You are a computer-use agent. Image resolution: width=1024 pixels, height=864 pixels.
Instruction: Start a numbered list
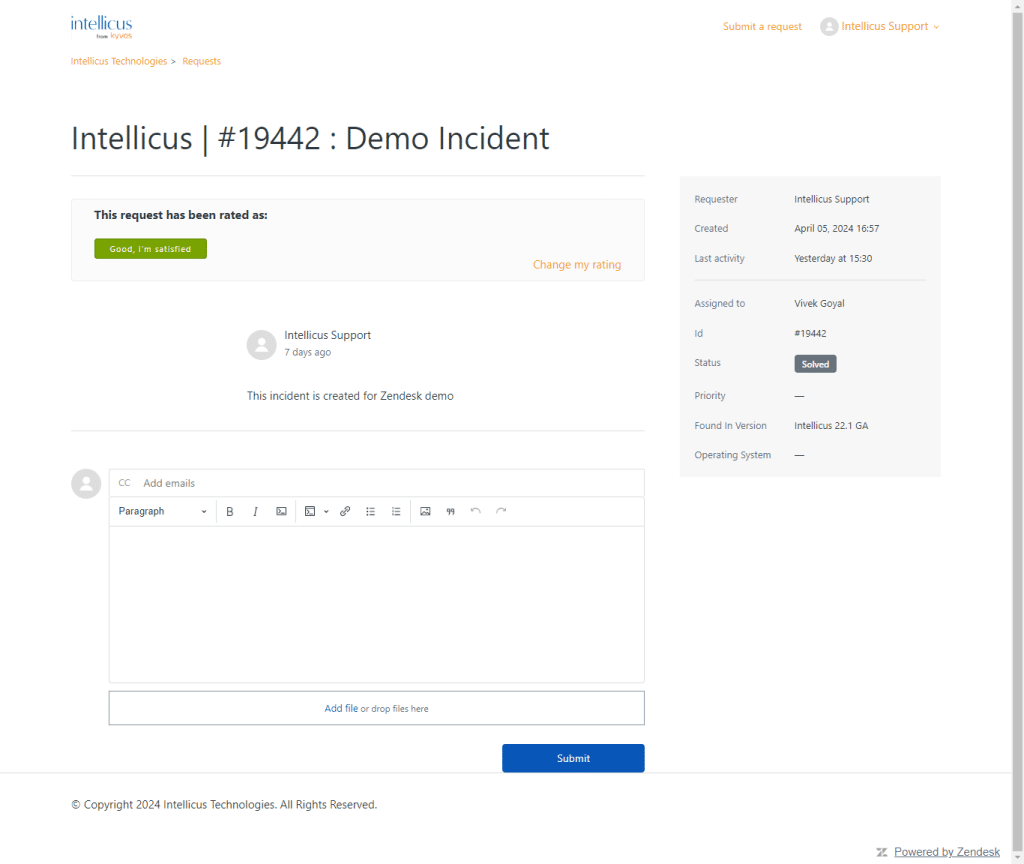pyautogui.click(x=396, y=511)
